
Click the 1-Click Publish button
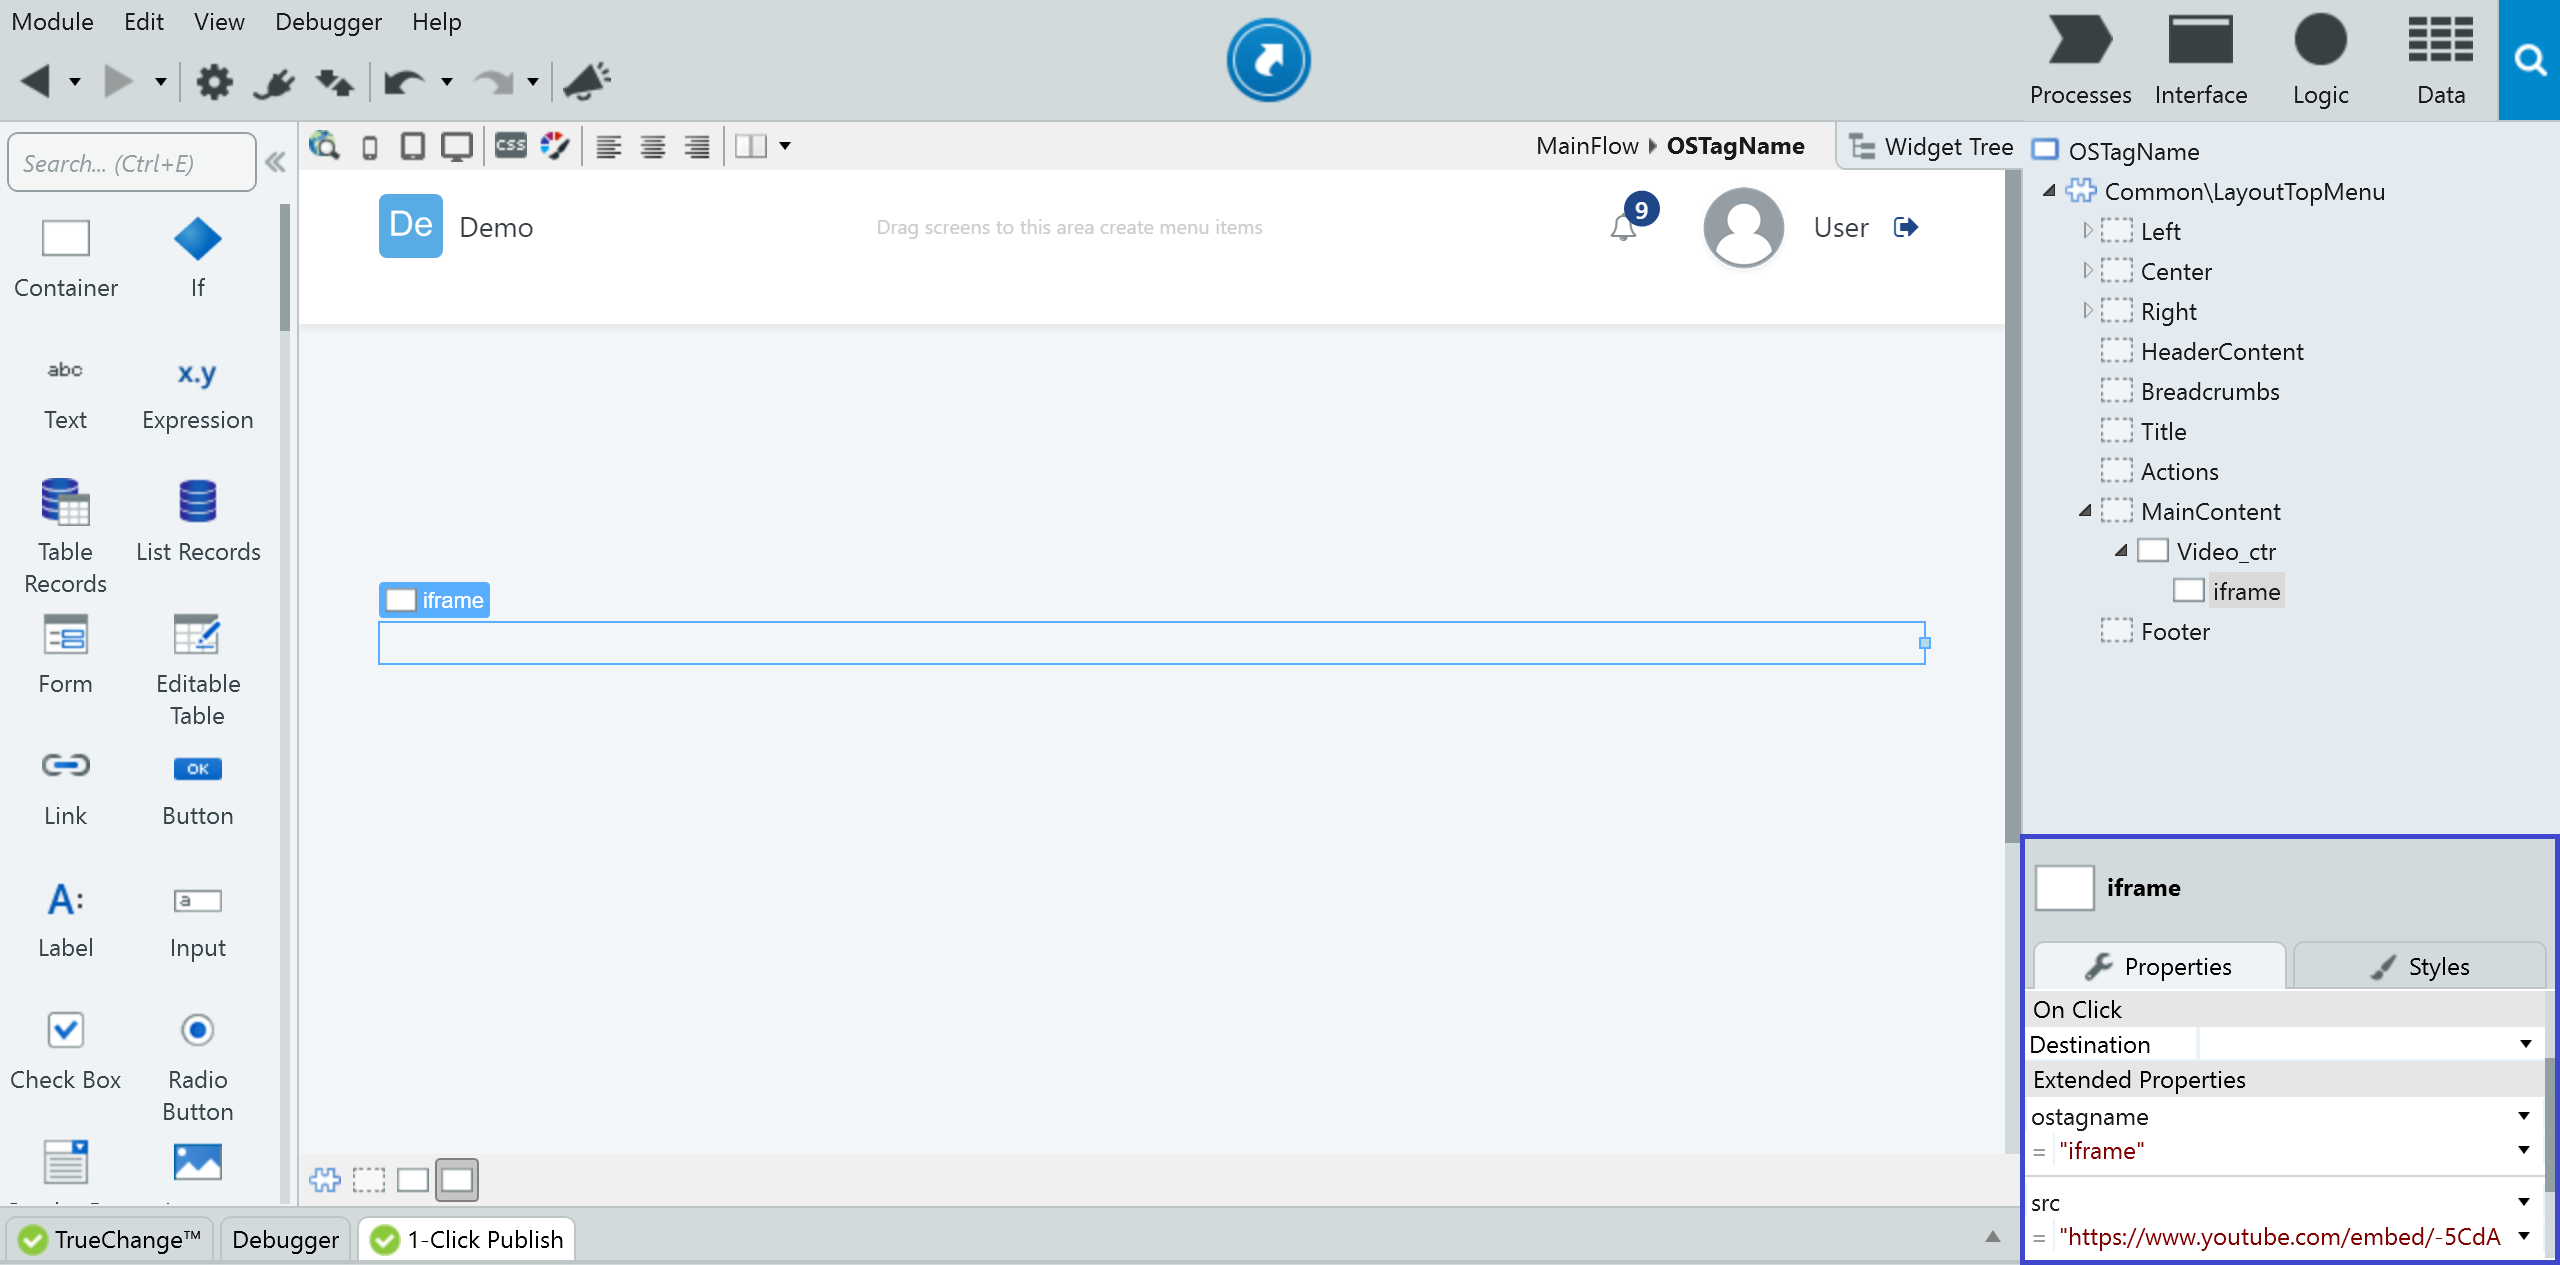pos(464,1239)
